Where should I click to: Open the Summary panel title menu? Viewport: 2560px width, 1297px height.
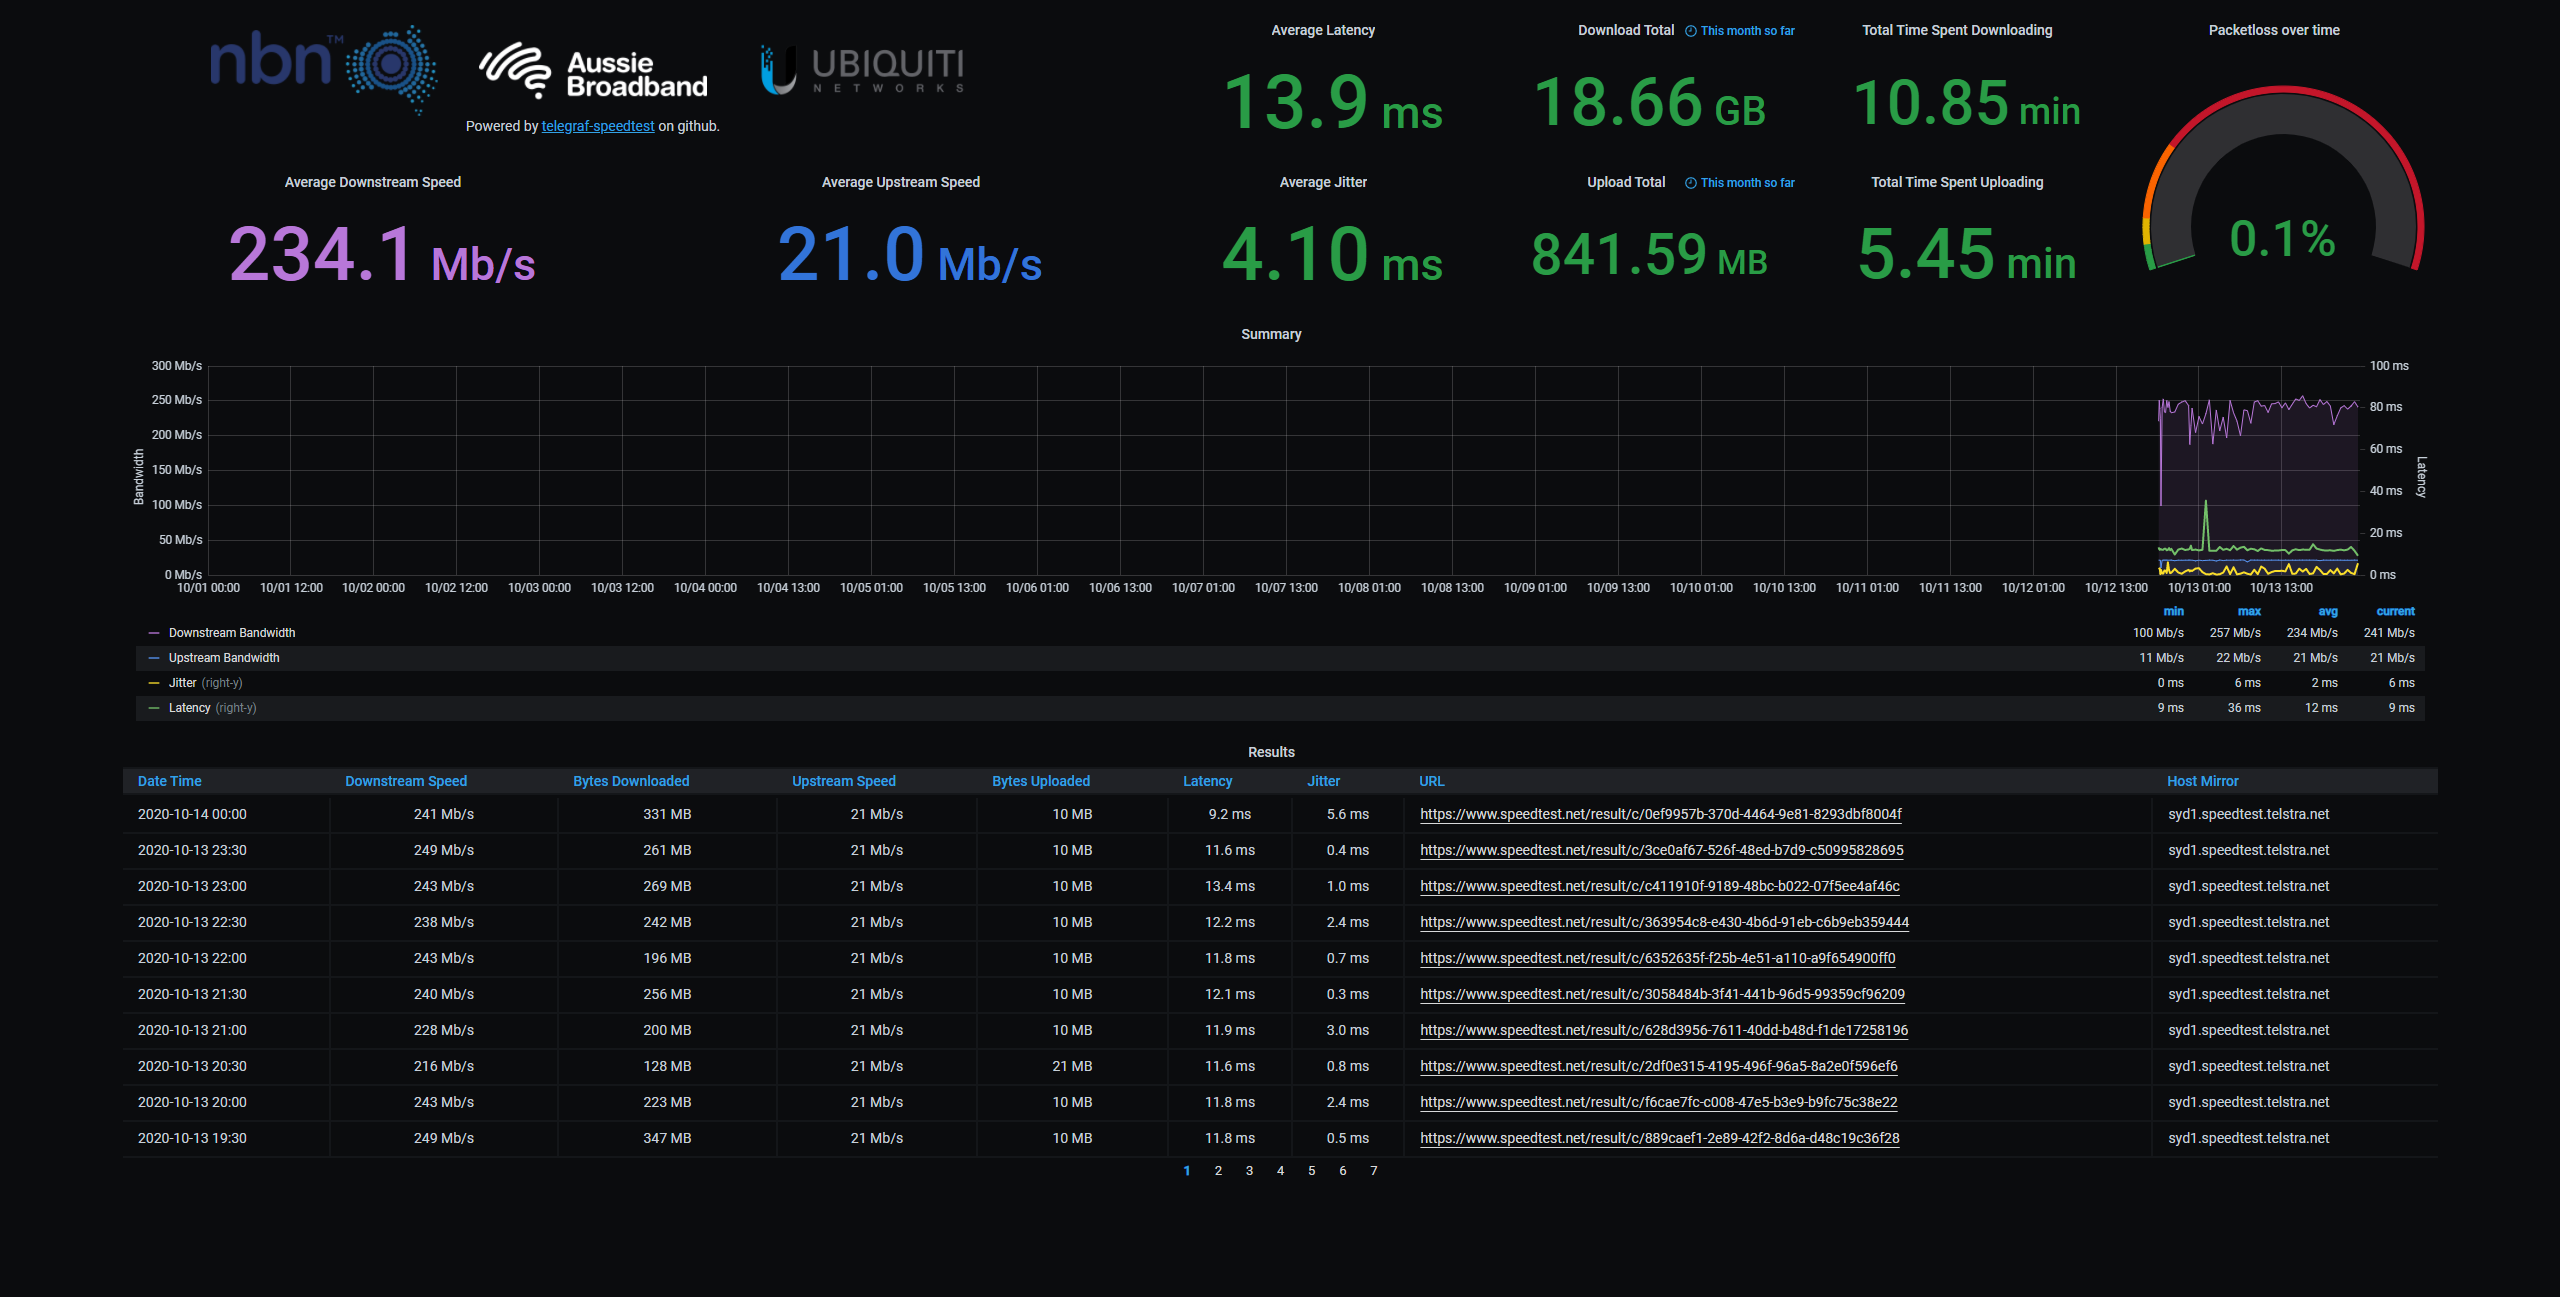coord(1271,334)
